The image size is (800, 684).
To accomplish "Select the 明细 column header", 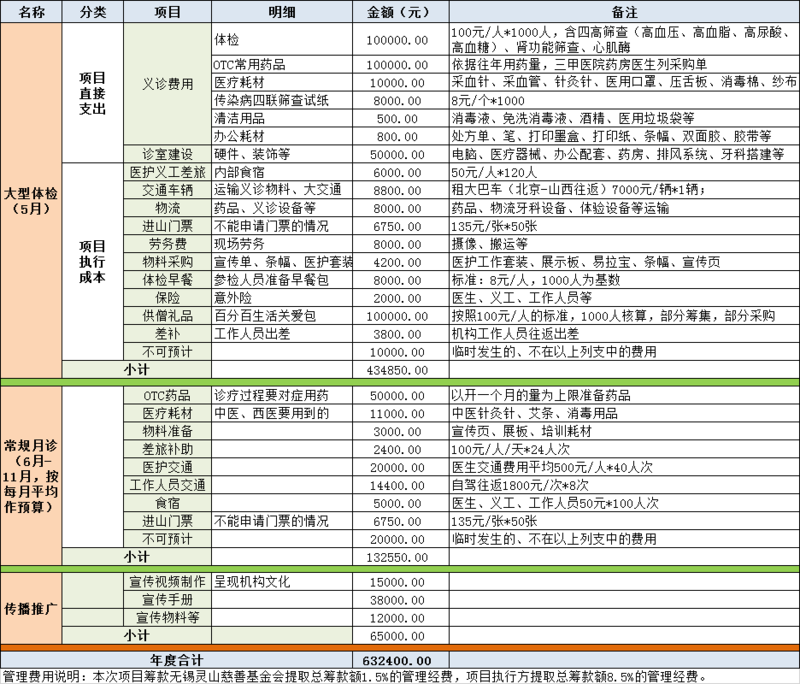I will tap(282, 12).
